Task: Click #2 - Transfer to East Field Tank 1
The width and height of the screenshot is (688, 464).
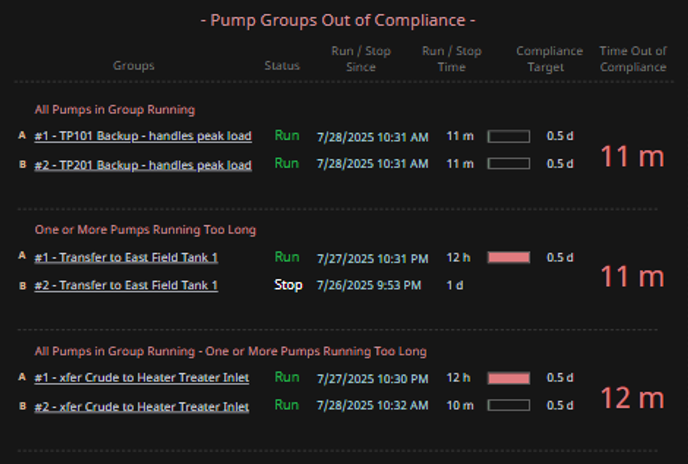Action: [126, 286]
